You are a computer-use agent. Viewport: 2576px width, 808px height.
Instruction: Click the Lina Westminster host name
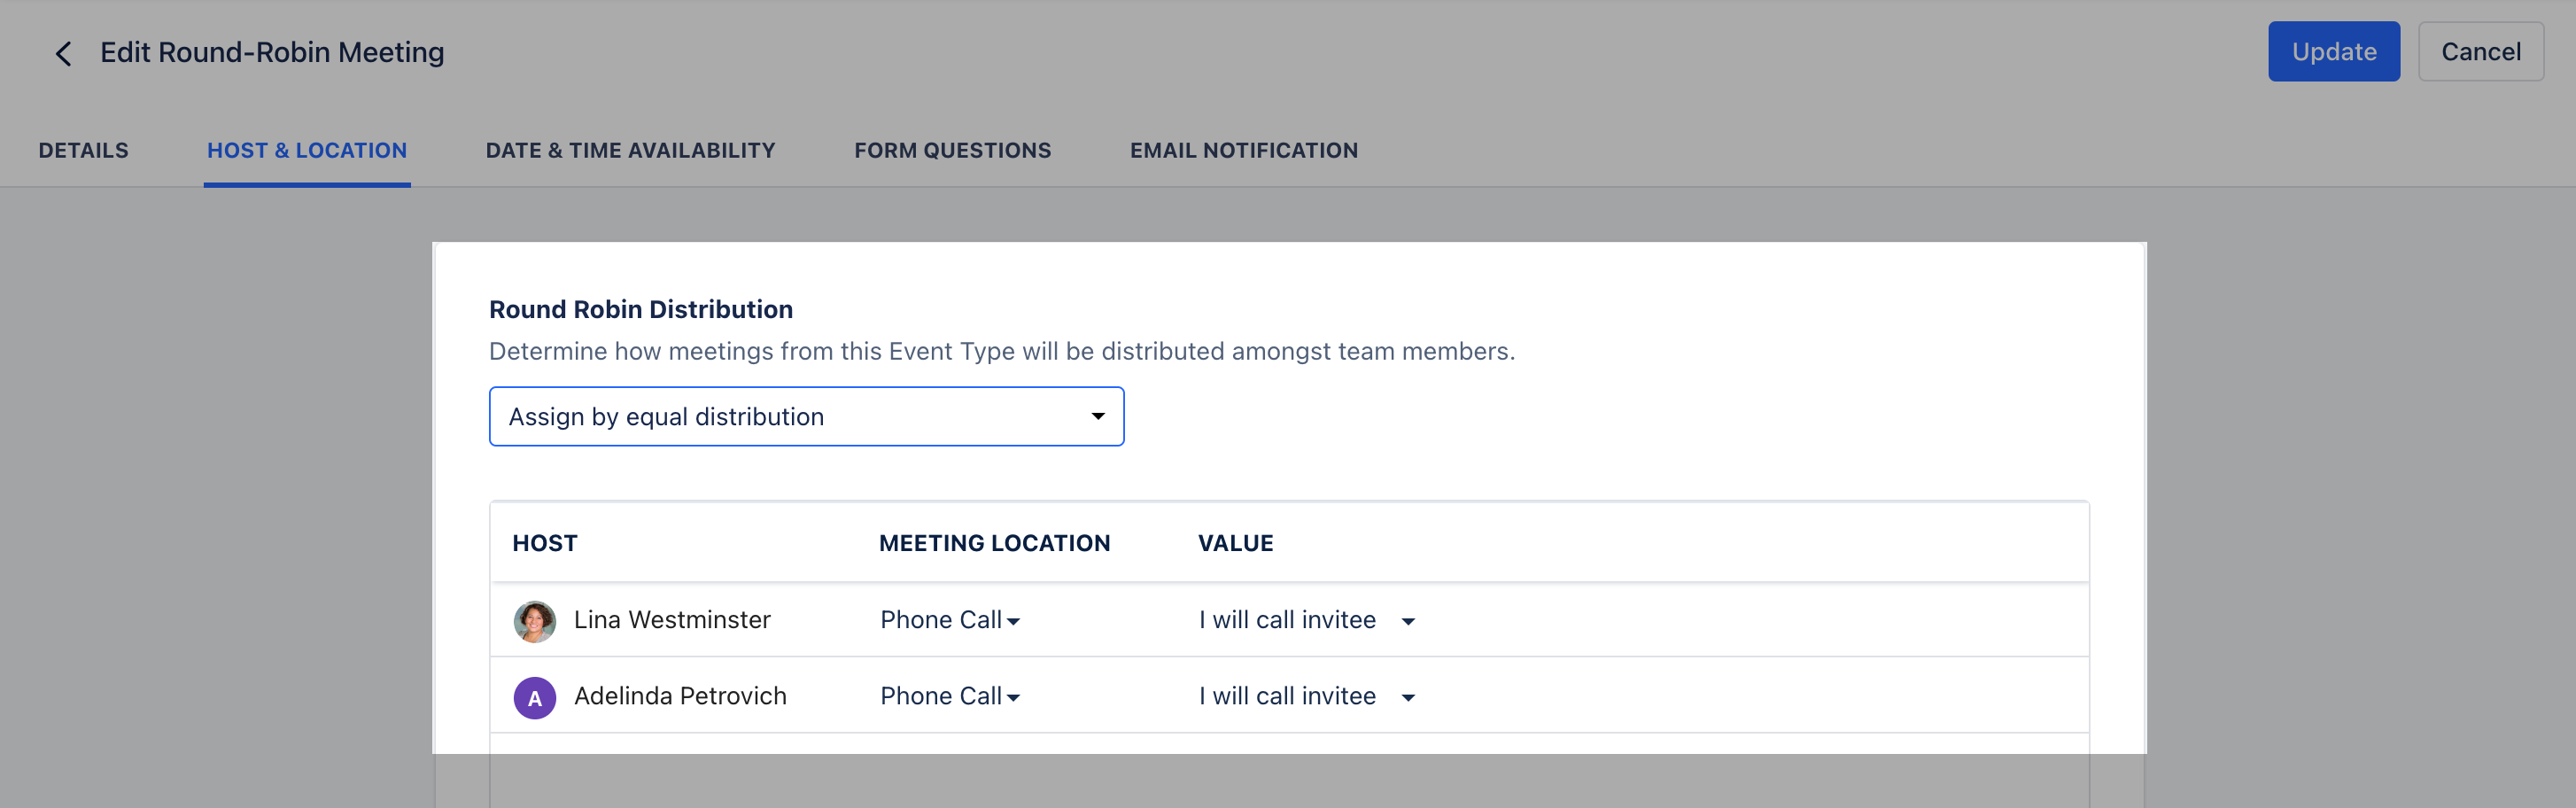(672, 620)
